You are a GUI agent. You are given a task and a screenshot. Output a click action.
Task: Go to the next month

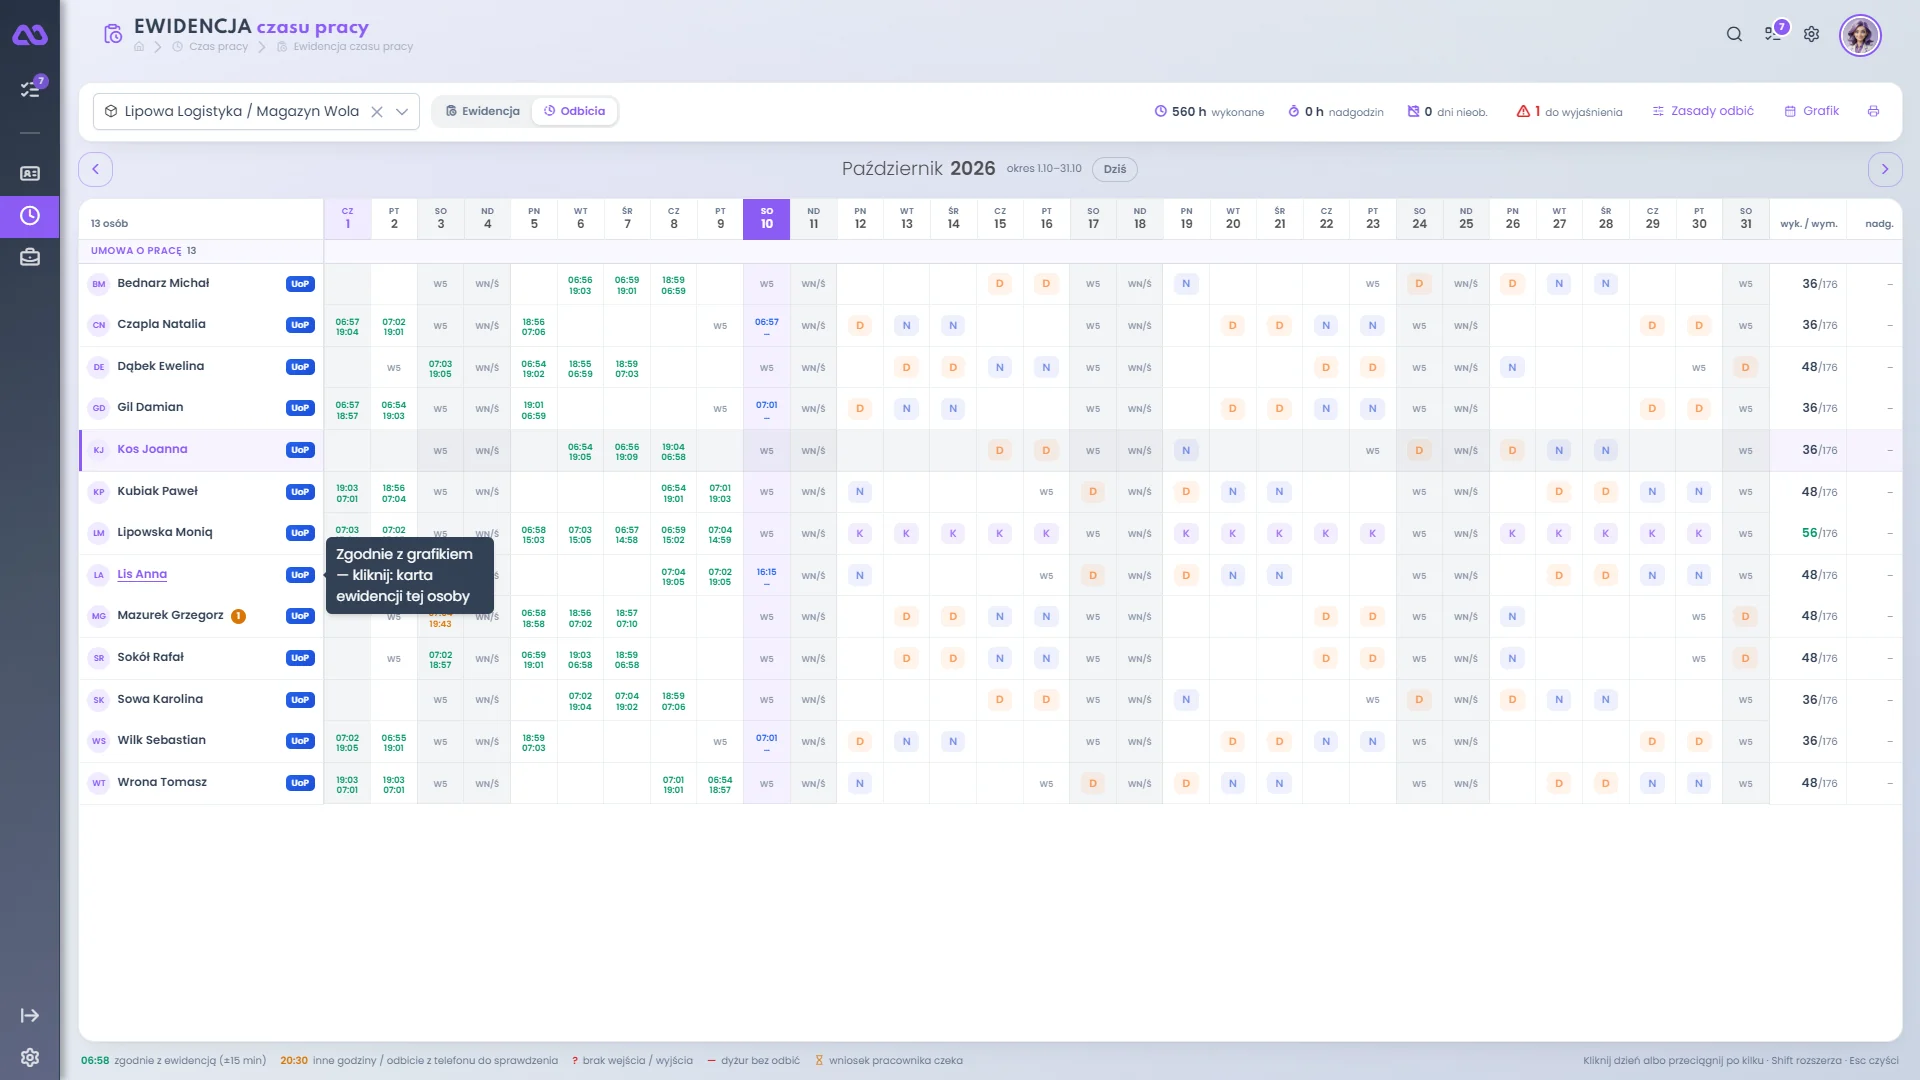pos(1885,169)
